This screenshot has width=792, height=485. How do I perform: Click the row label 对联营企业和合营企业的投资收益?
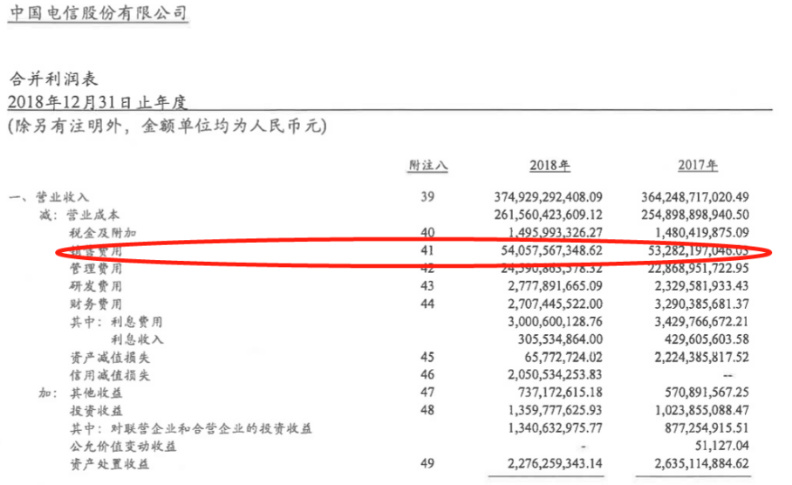tap(211, 429)
